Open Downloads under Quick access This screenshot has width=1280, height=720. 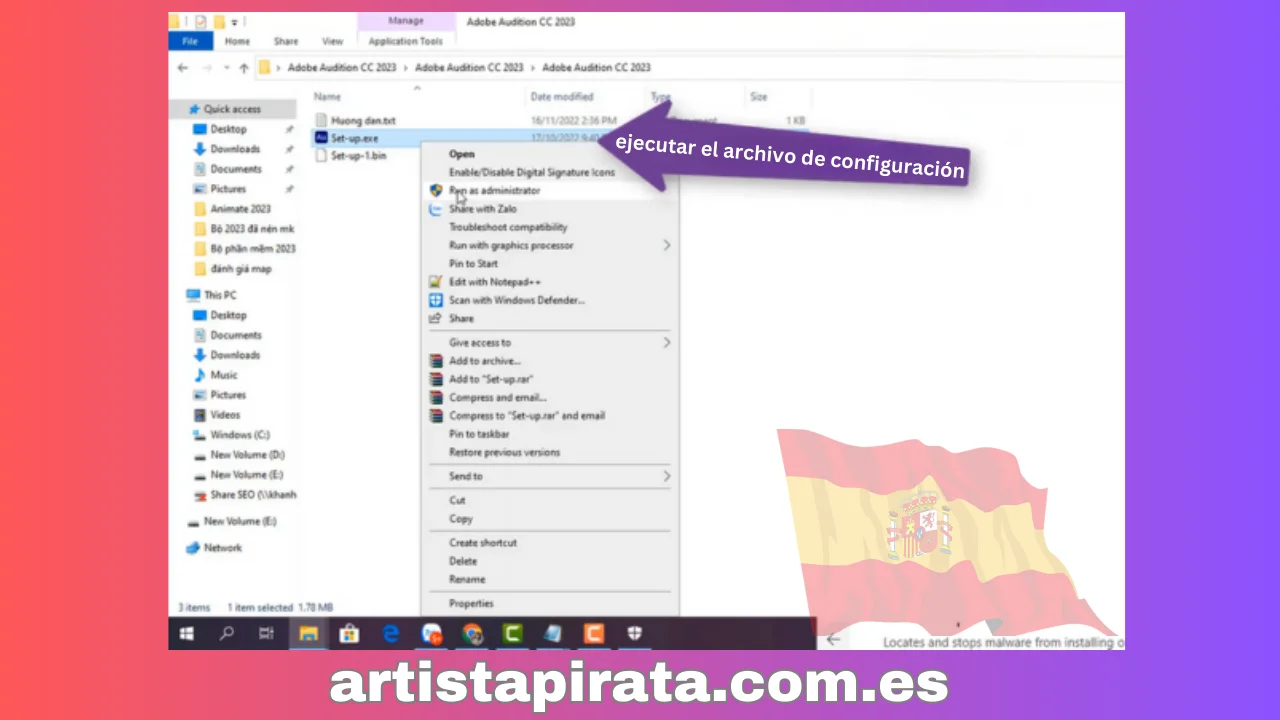point(235,149)
